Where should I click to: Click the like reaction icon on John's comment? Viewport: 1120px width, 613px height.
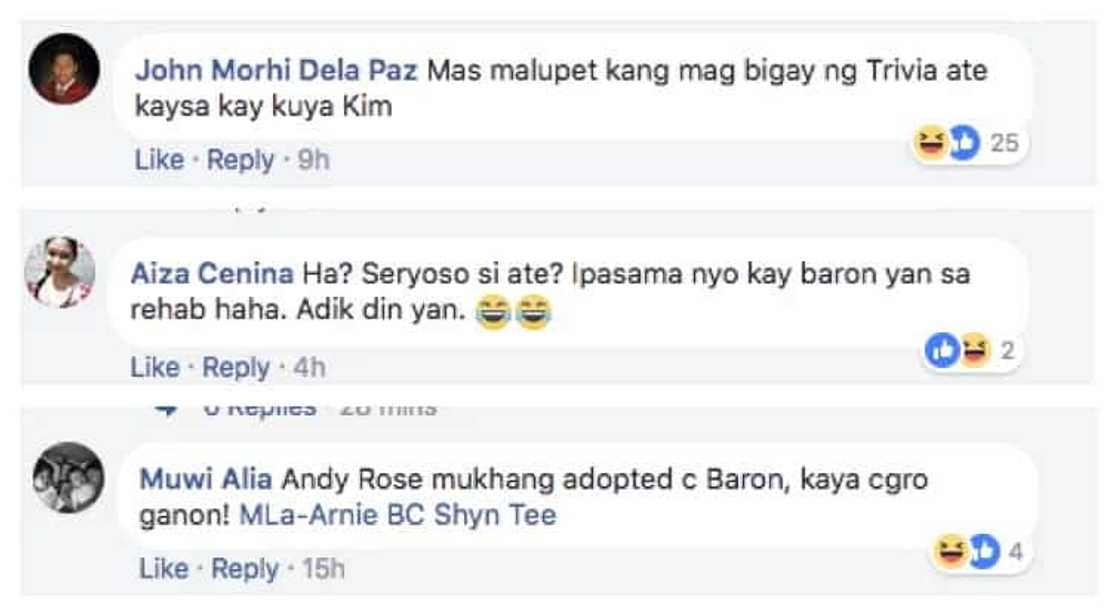tap(964, 142)
